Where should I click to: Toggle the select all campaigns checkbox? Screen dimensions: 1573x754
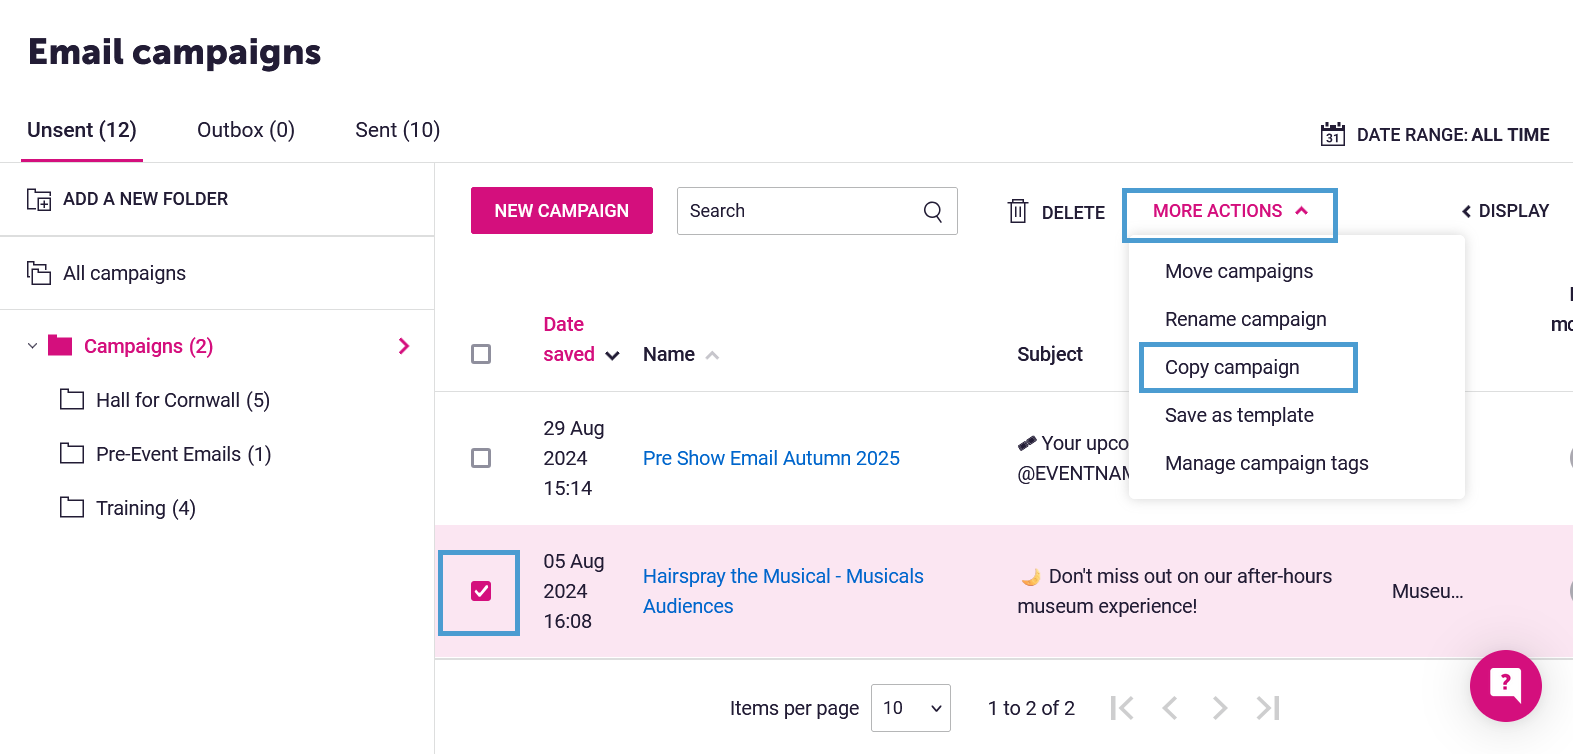pos(481,354)
